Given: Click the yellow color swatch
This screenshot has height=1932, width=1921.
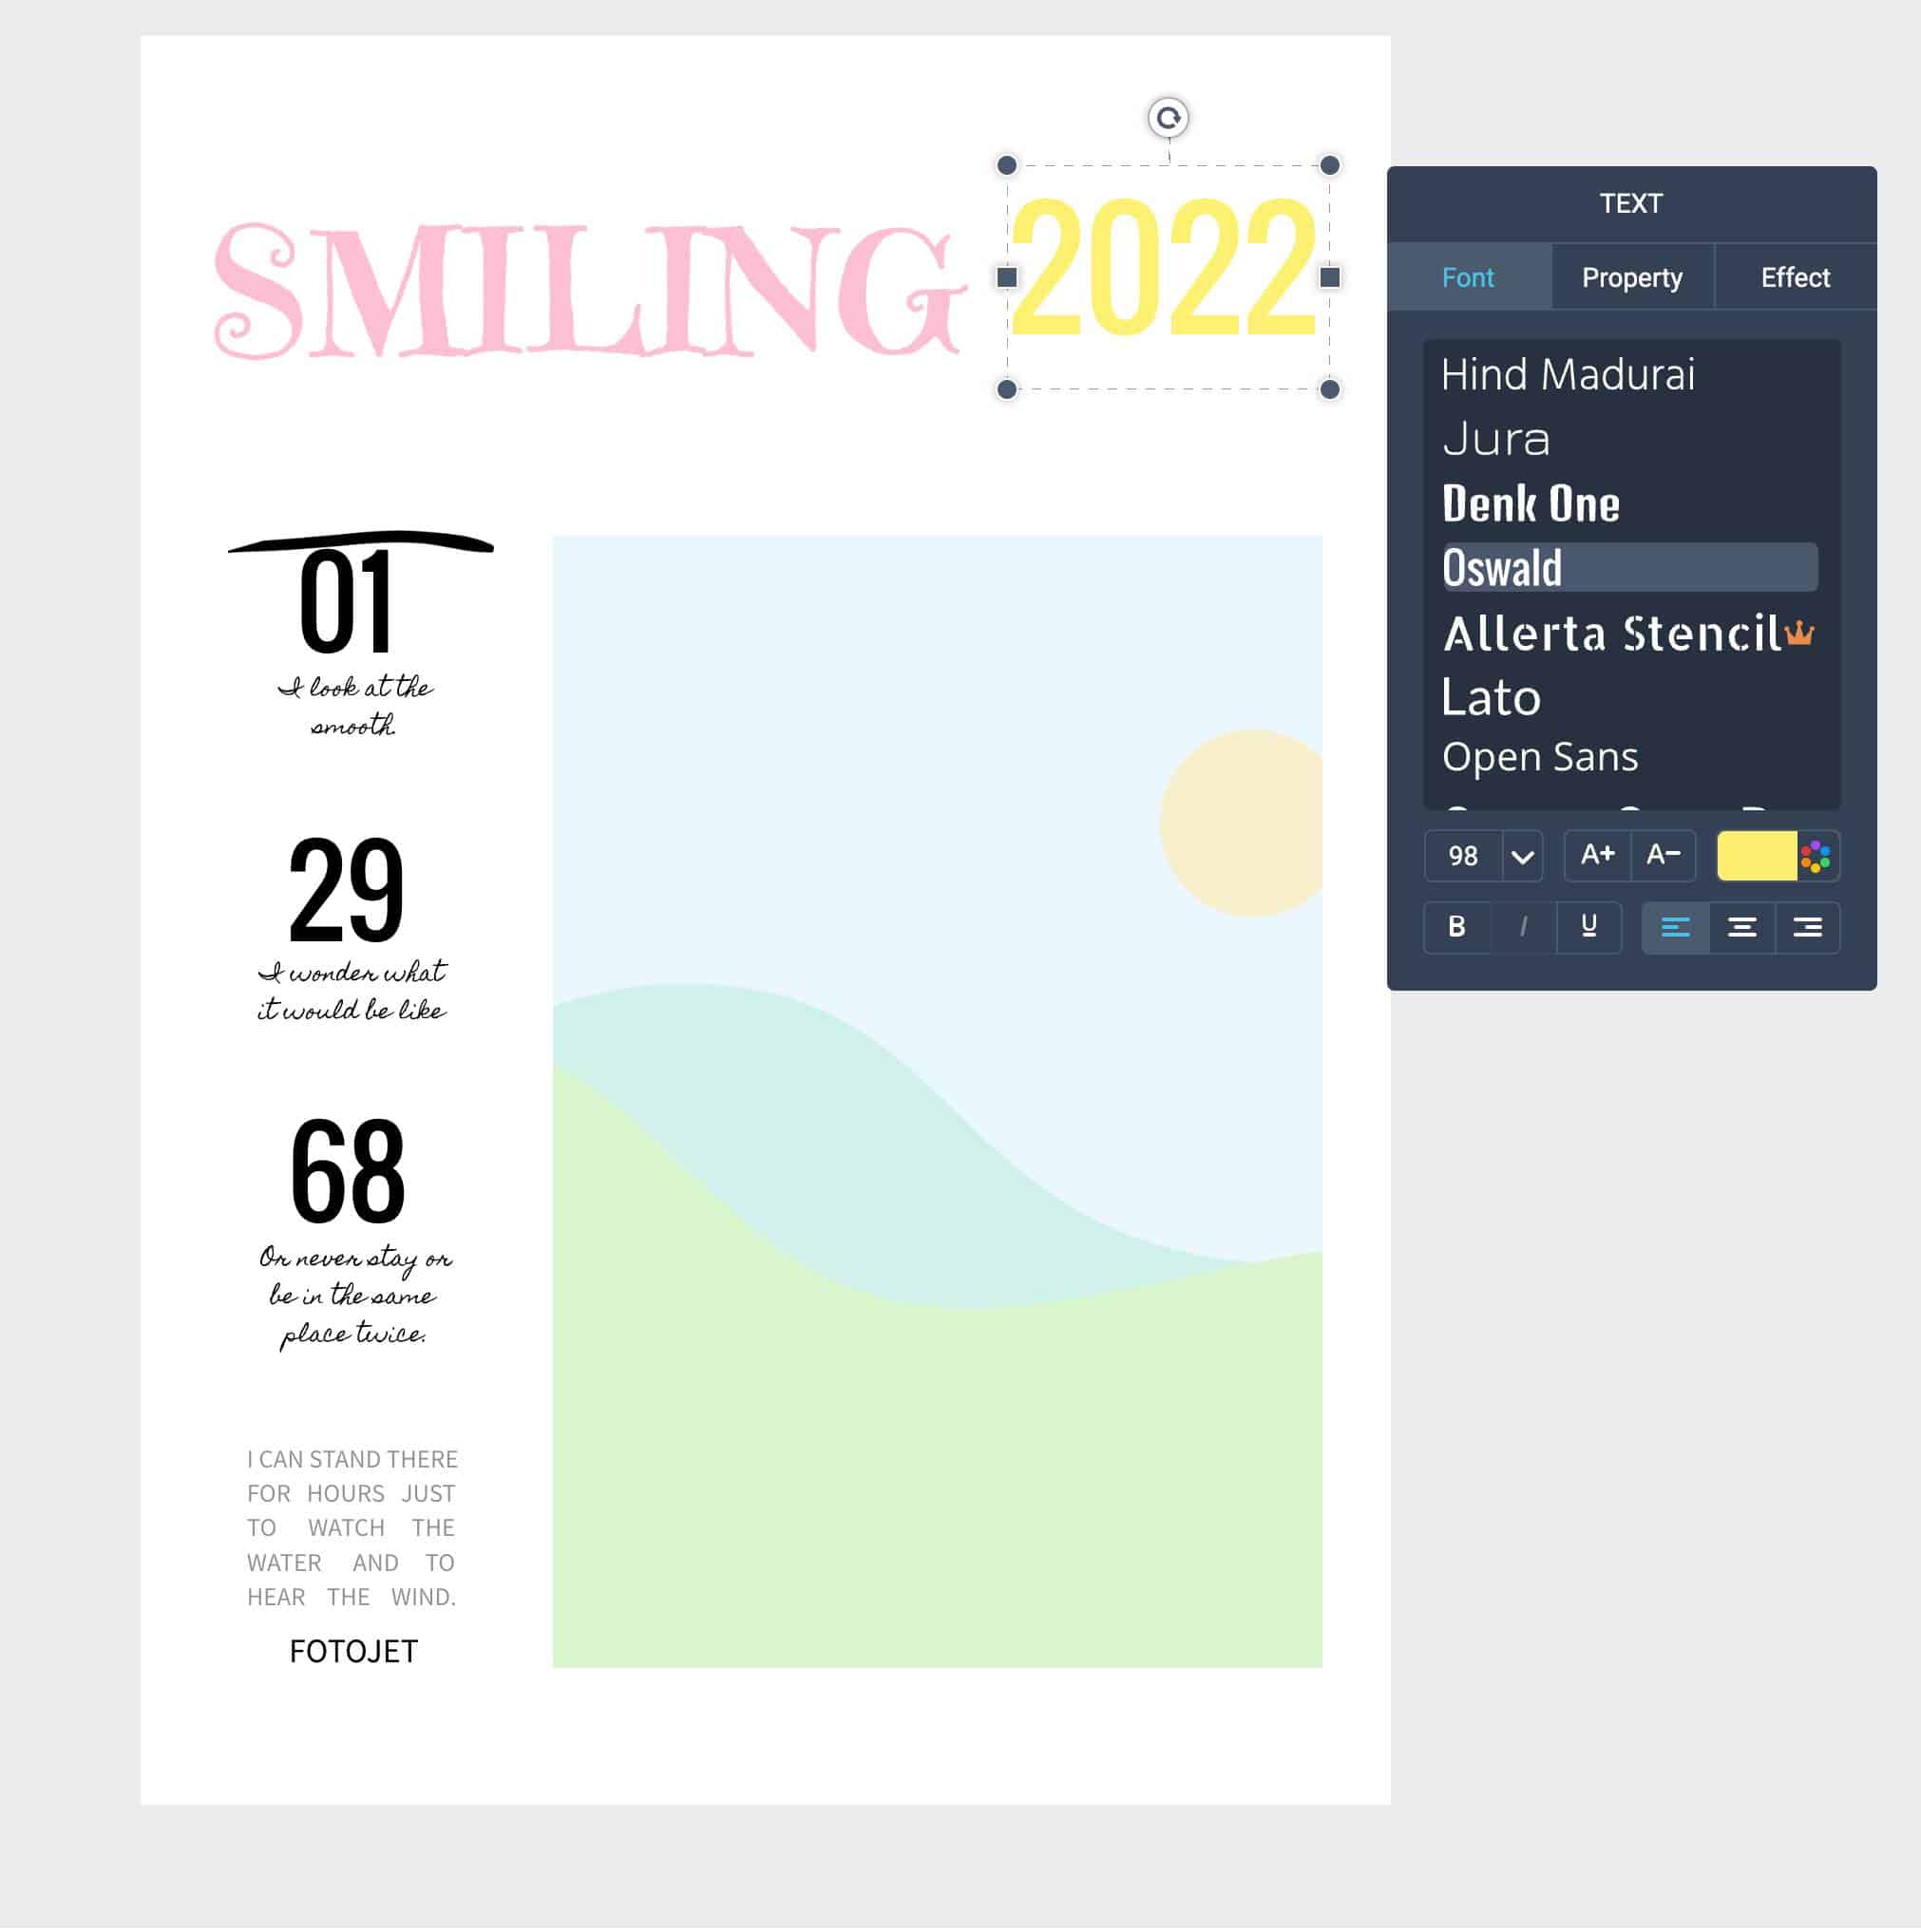Looking at the screenshot, I should [1756, 857].
